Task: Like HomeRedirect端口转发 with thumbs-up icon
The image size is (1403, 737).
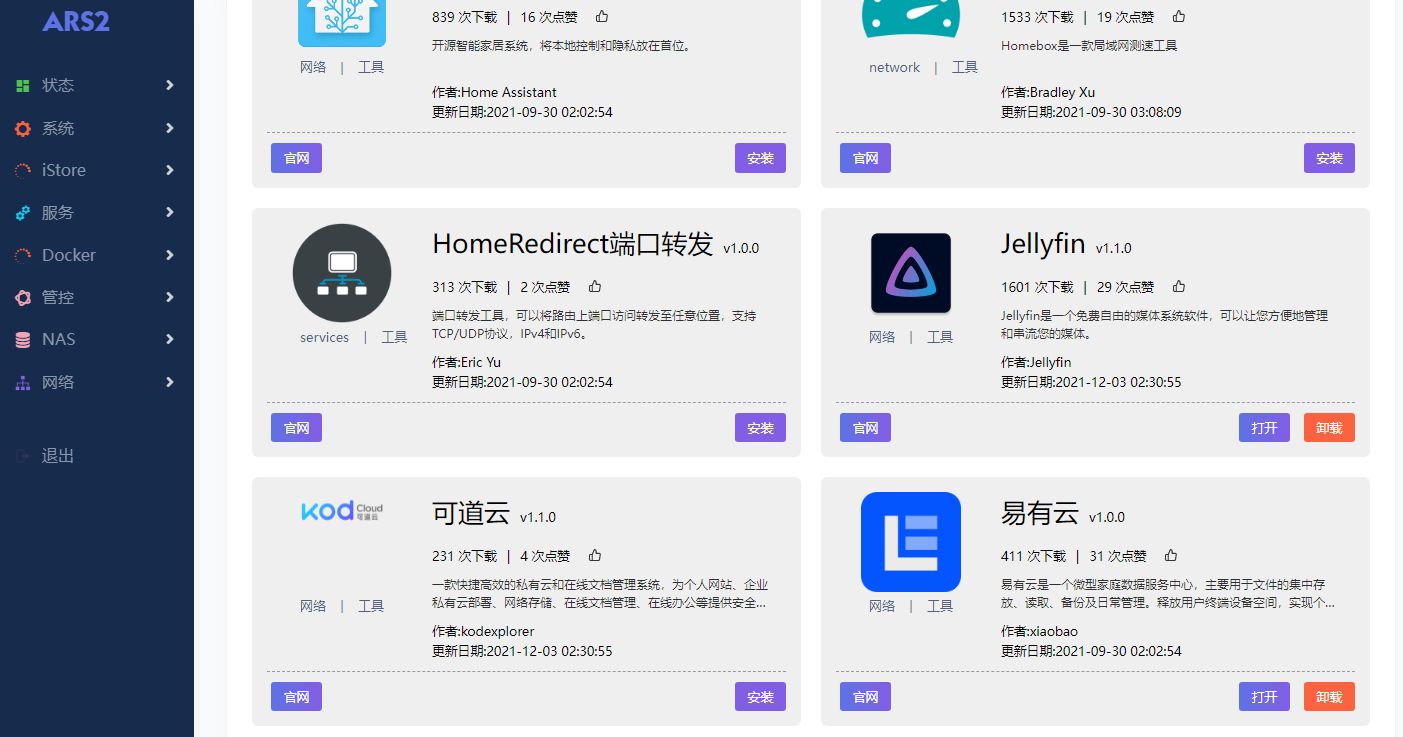Action: 595,286
